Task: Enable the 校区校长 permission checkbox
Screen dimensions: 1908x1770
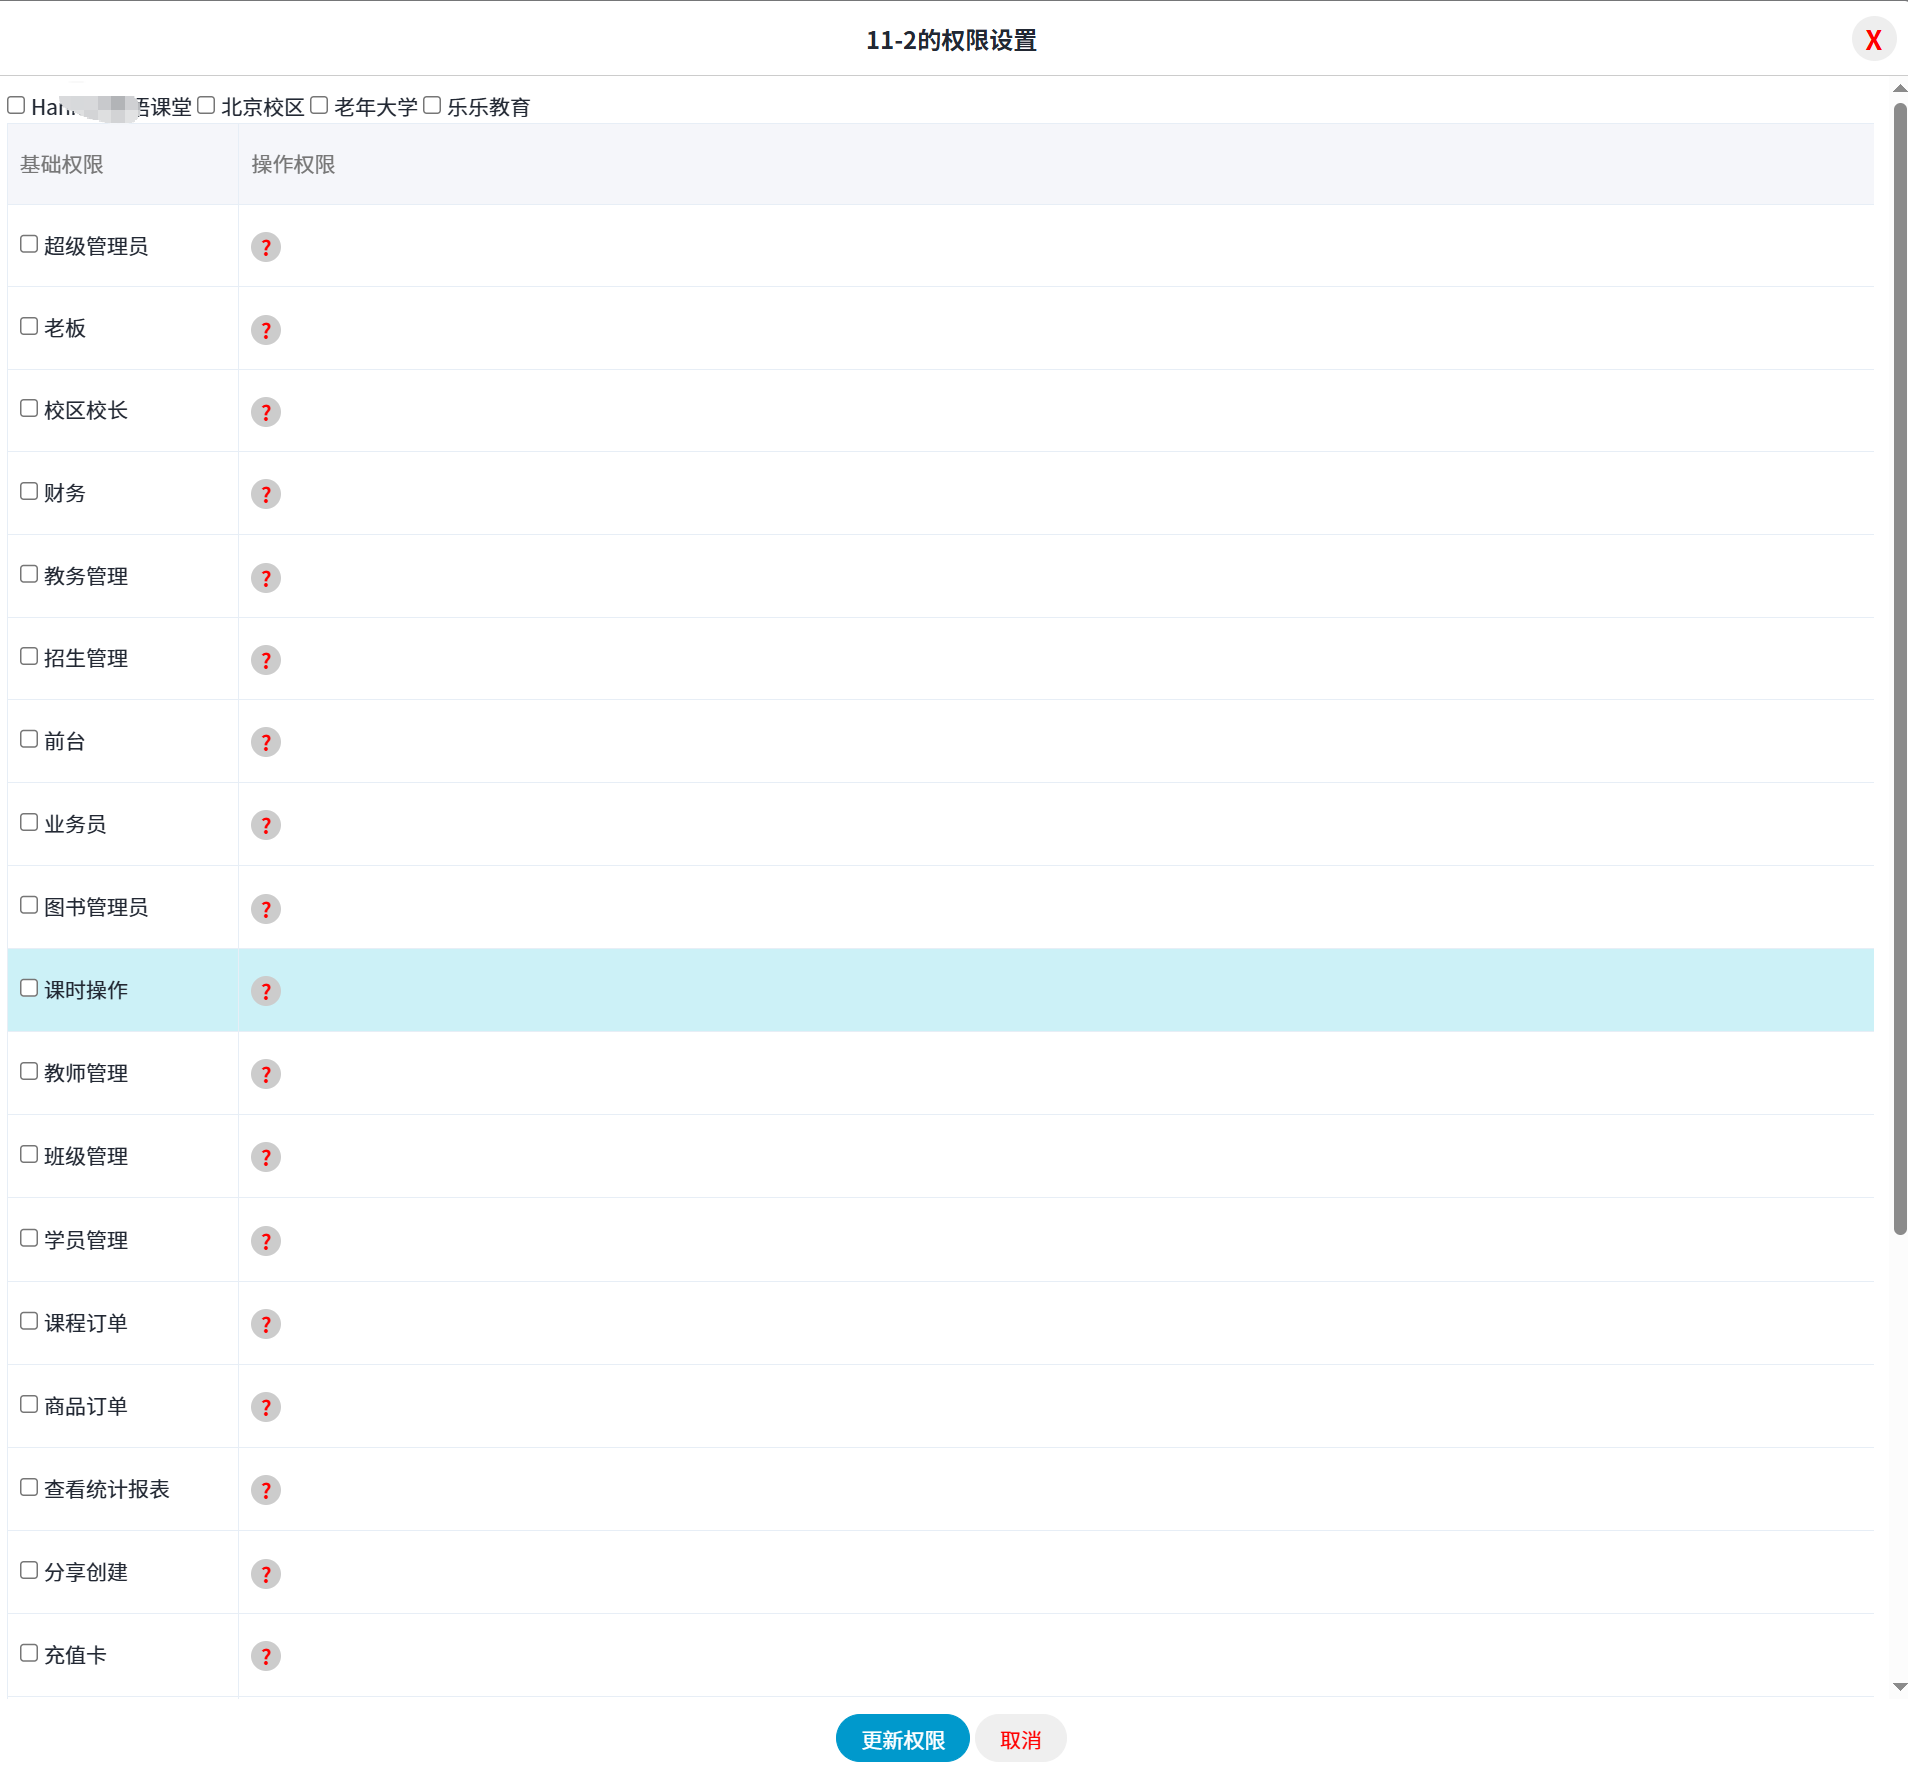Action: click(29, 408)
